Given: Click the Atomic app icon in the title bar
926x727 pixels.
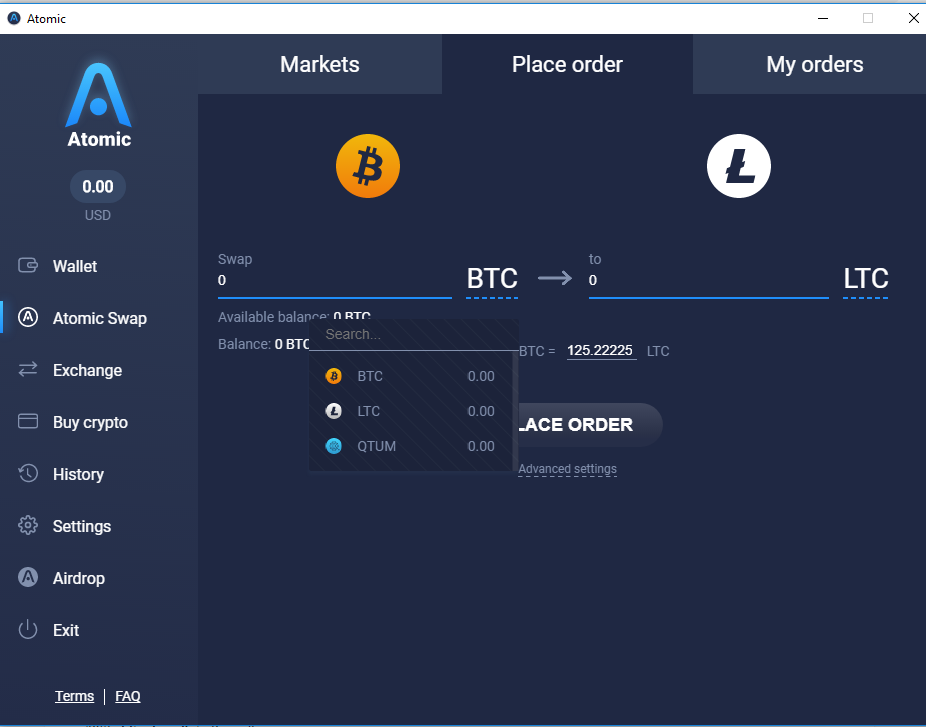Looking at the screenshot, I should pyautogui.click(x=14, y=18).
